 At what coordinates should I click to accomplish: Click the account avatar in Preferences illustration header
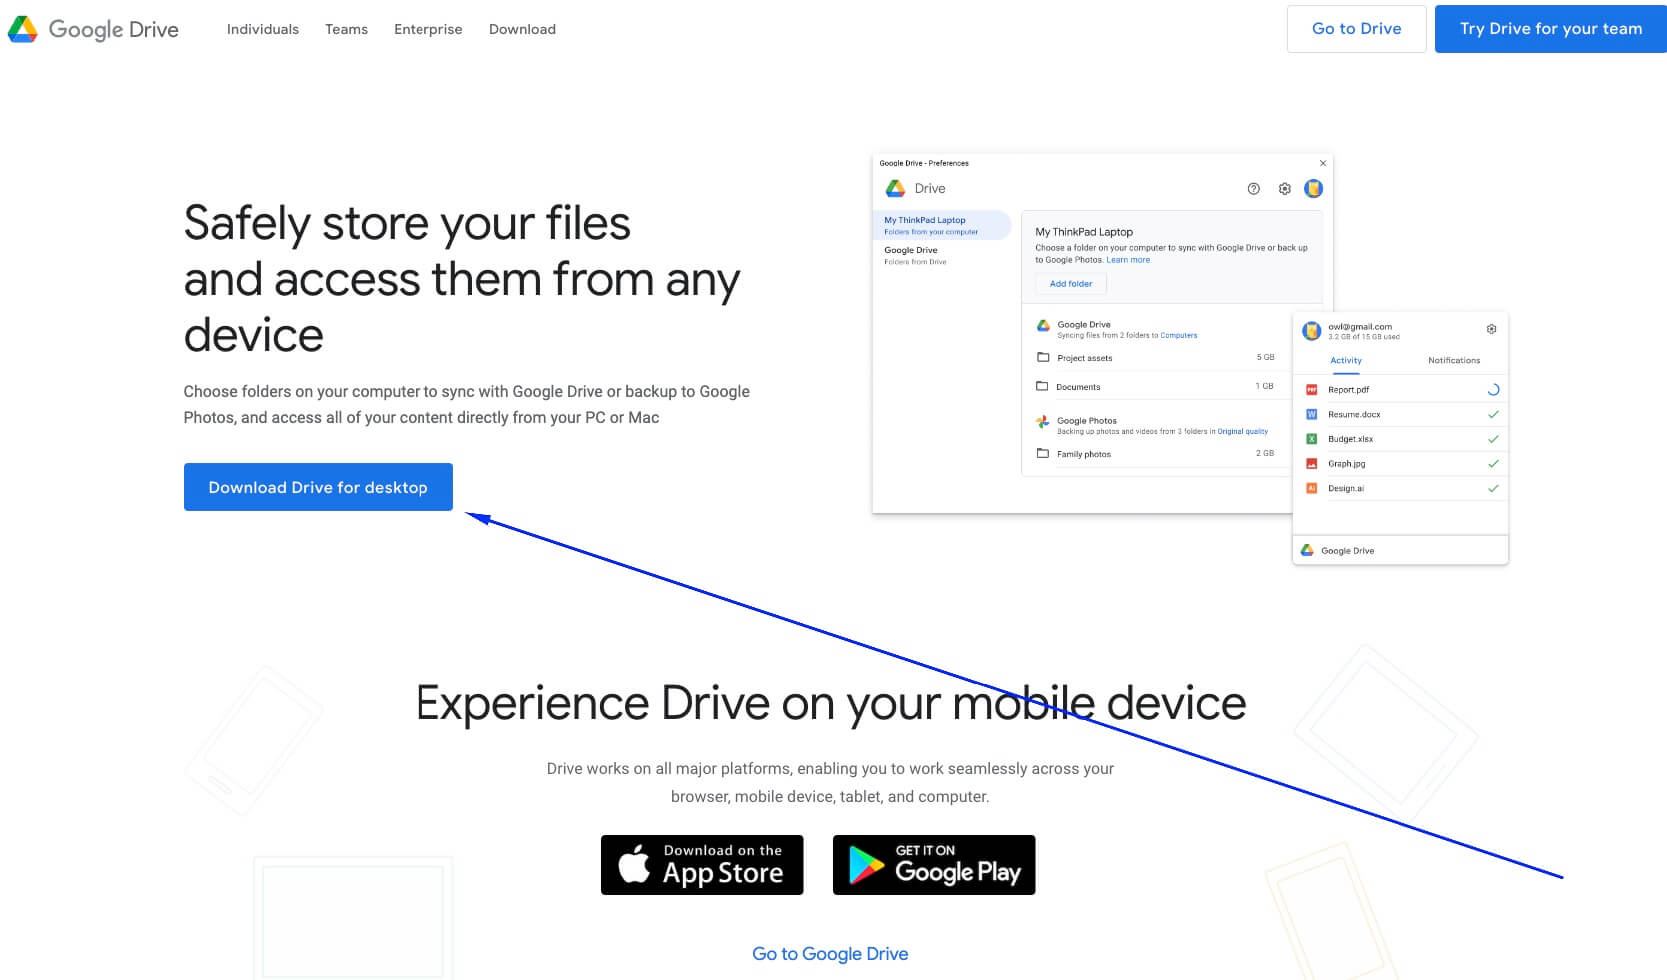click(1314, 188)
